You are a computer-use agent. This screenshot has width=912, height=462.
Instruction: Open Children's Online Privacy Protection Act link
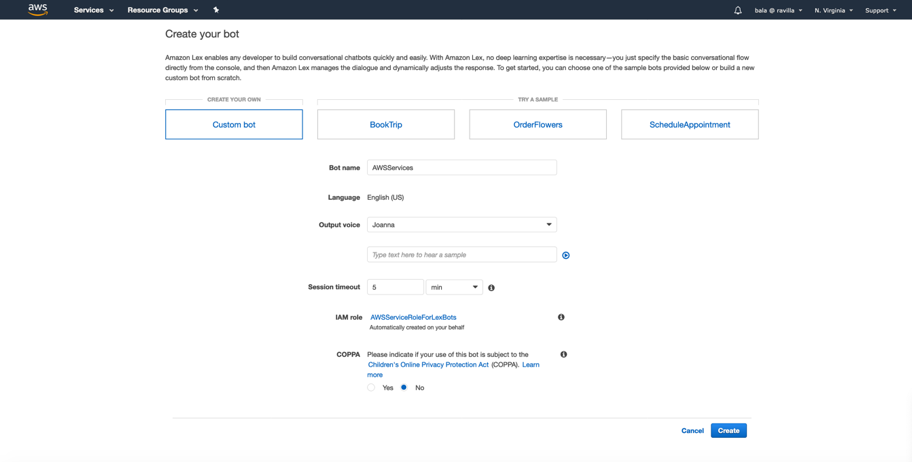pyautogui.click(x=429, y=365)
